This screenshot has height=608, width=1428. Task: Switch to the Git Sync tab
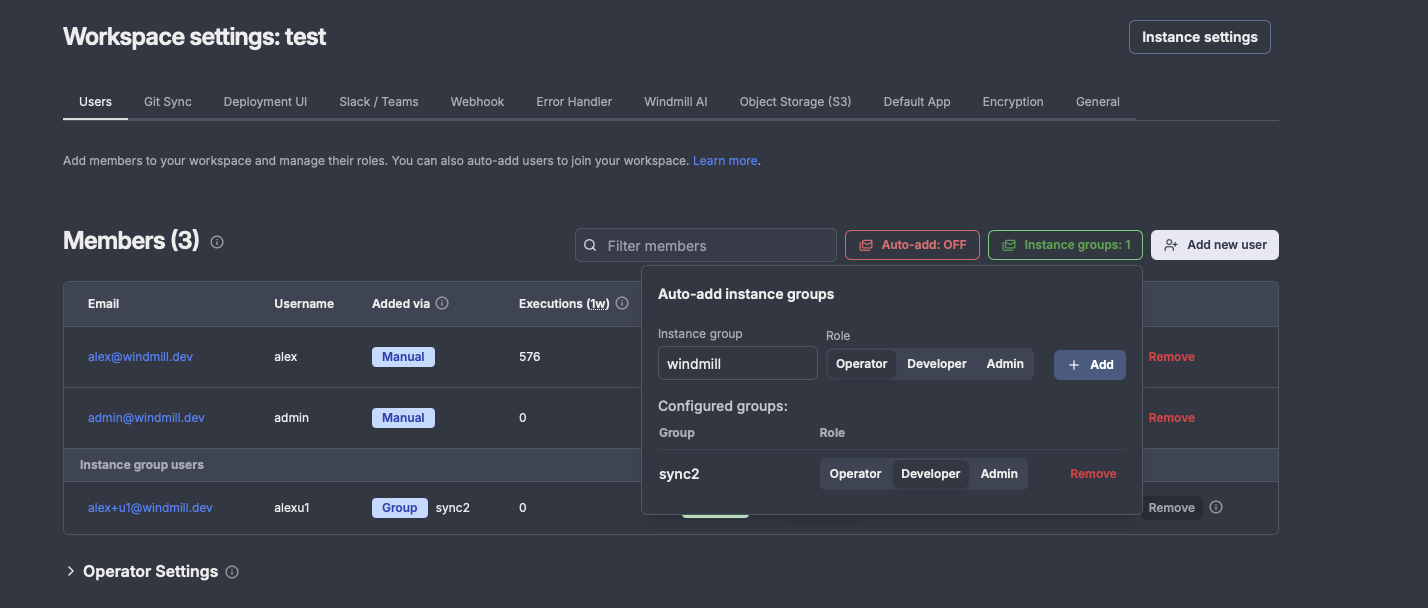tap(167, 102)
